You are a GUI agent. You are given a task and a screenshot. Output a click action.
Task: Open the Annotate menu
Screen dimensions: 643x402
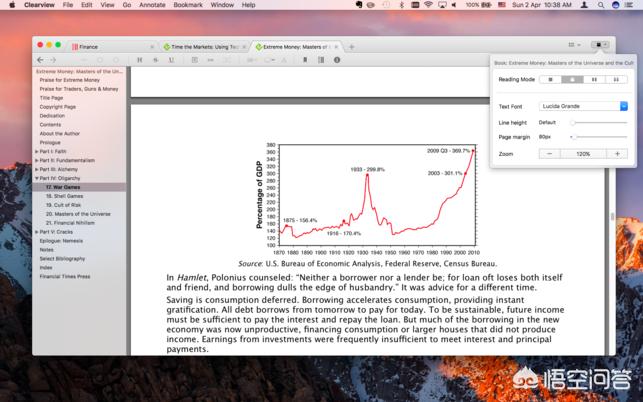click(152, 5)
